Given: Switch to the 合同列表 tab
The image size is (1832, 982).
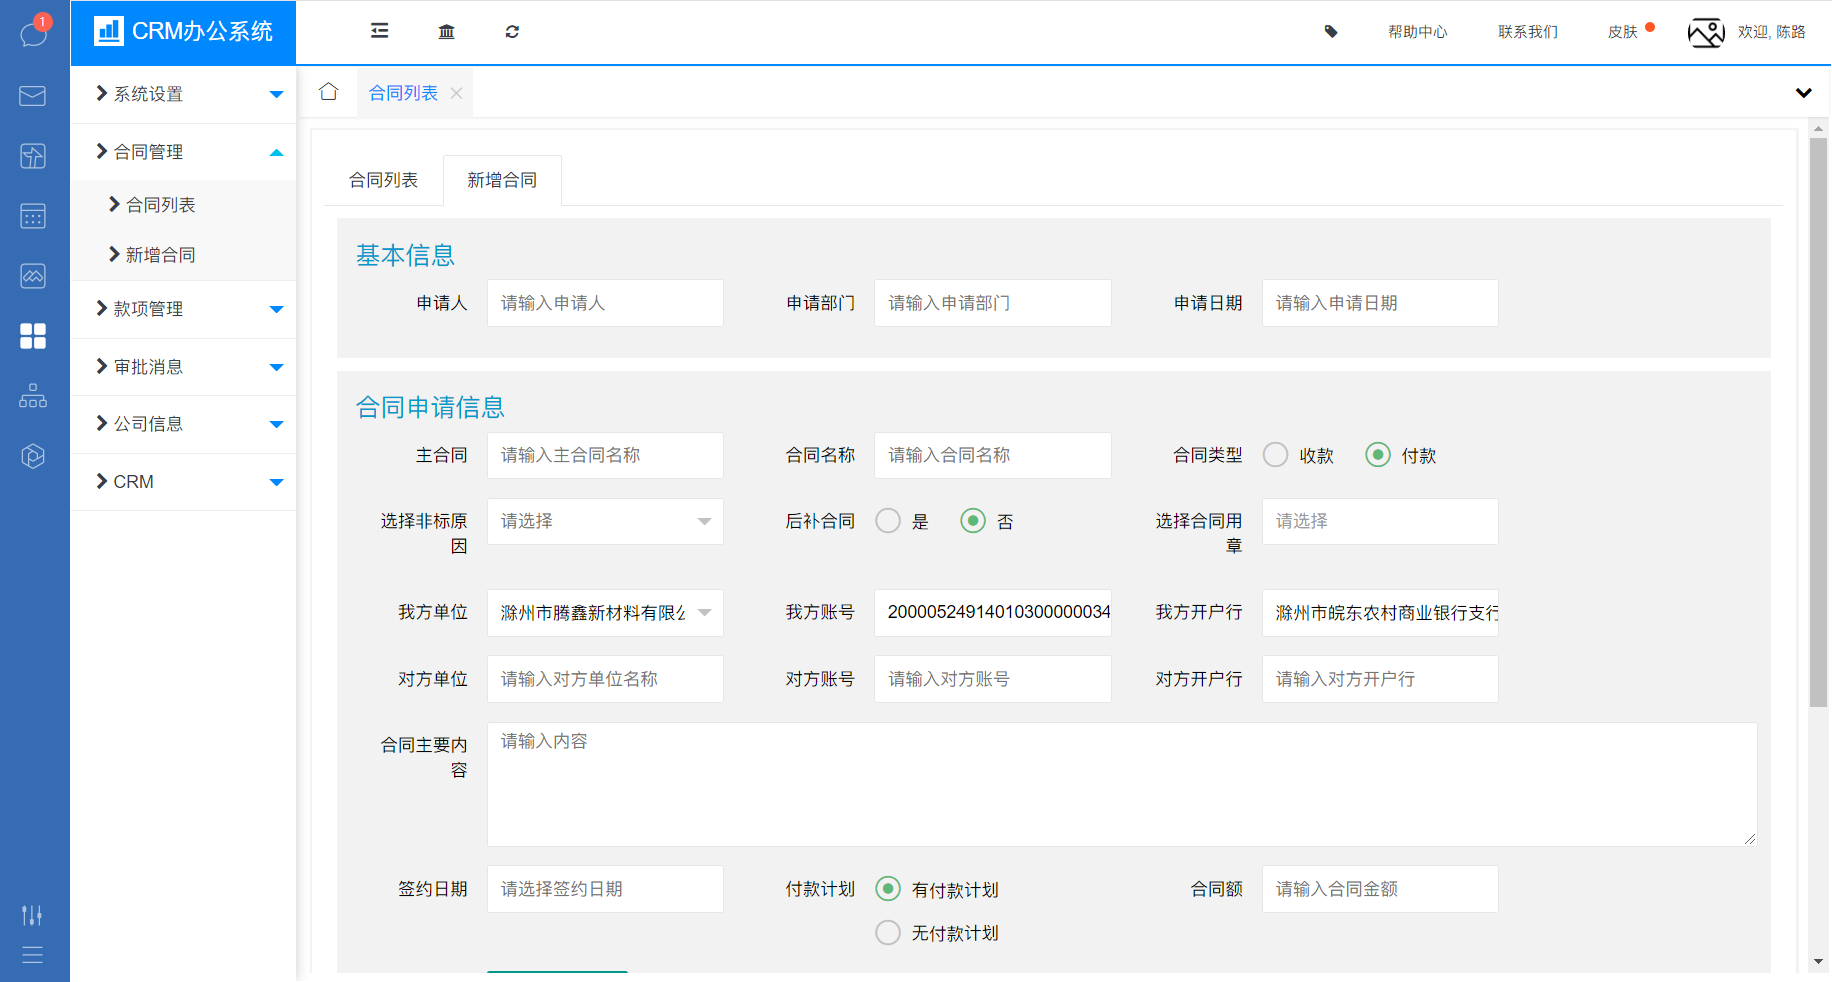Looking at the screenshot, I should 383,179.
